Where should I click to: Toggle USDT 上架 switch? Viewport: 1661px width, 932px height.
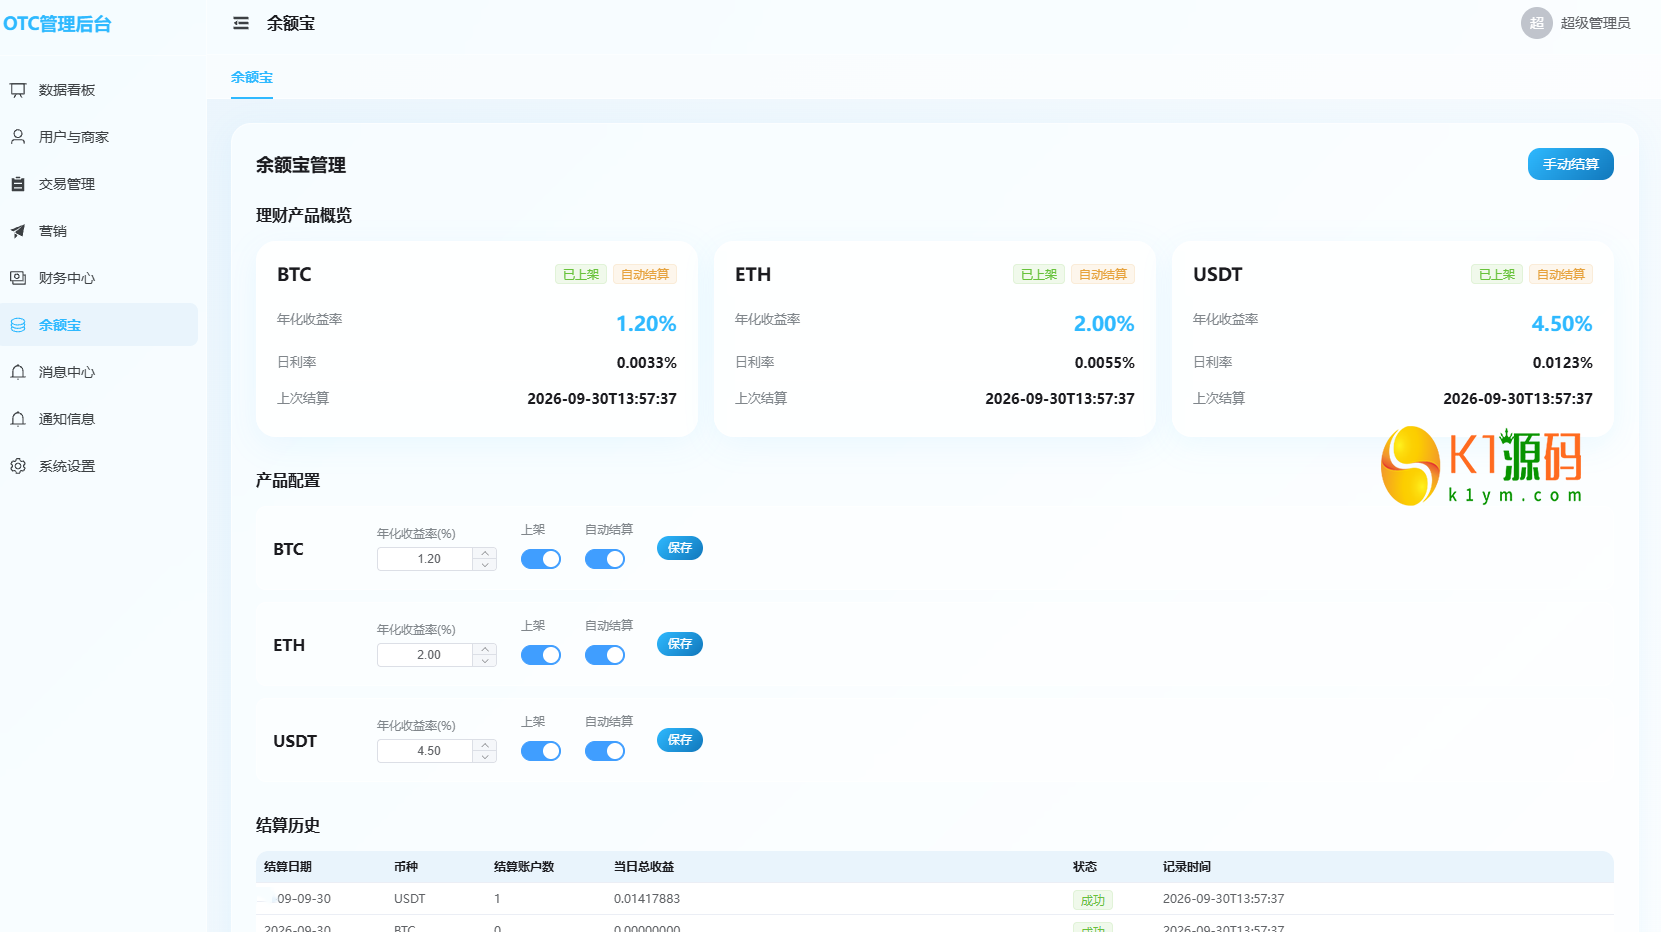(541, 751)
